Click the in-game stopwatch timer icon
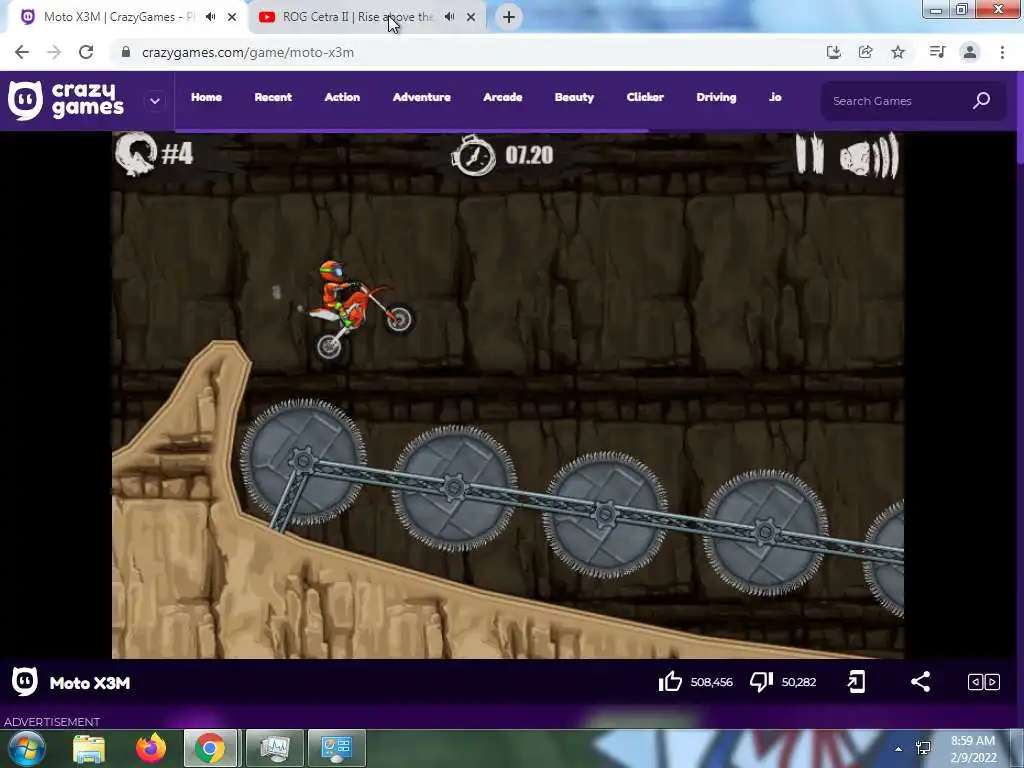This screenshot has height=768, width=1024. tap(473, 155)
